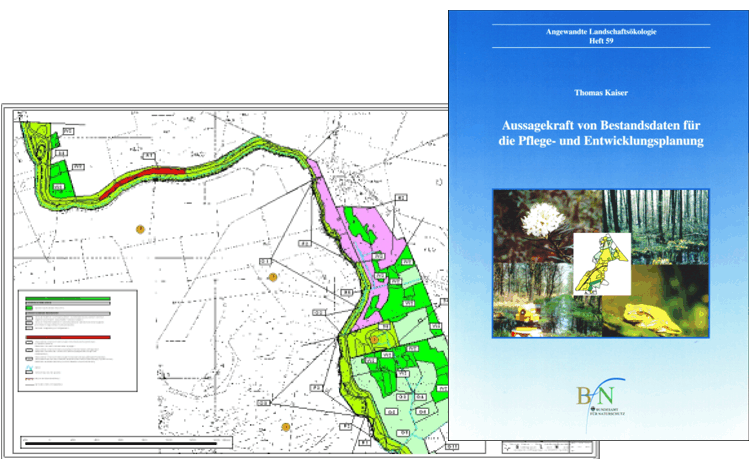
Task: Click the bright green block at map's upper-left
Action: coord(62,183)
